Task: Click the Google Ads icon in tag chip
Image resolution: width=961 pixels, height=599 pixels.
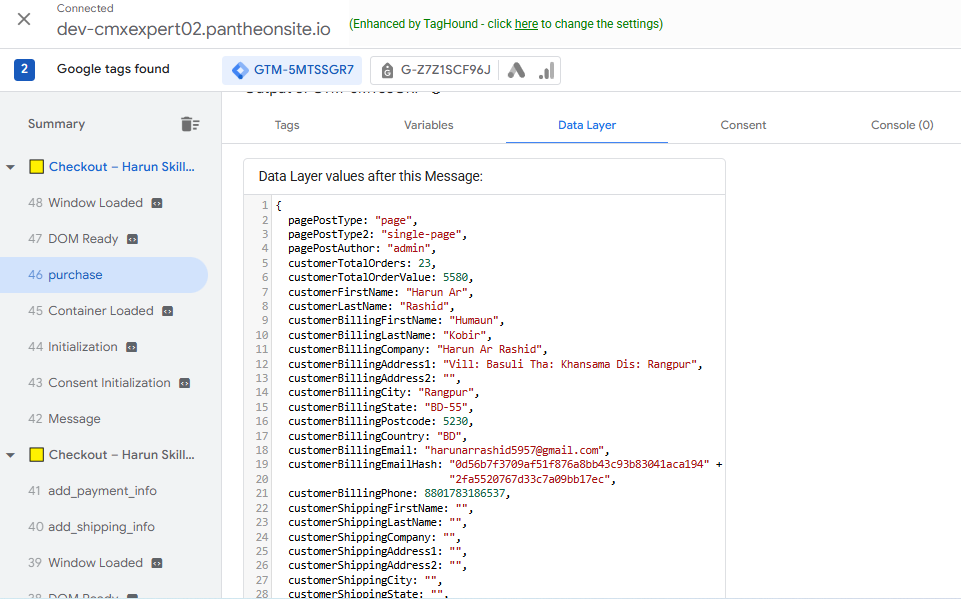Action: (517, 71)
